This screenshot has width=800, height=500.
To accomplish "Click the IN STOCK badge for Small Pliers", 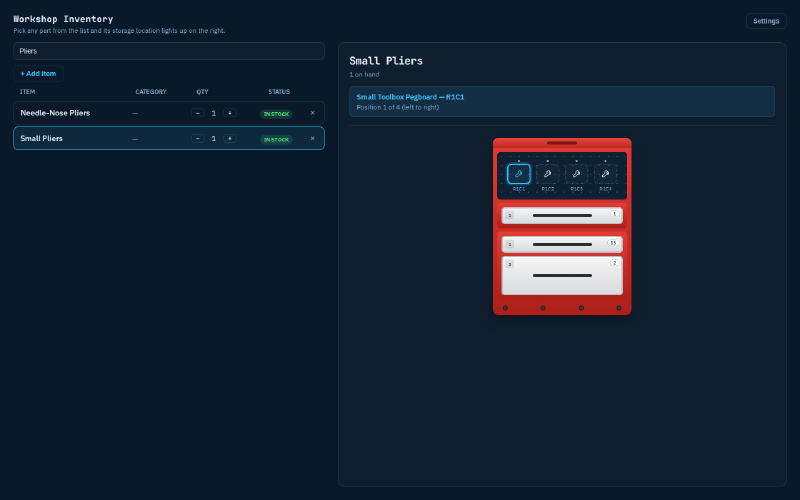I will pos(276,139).
